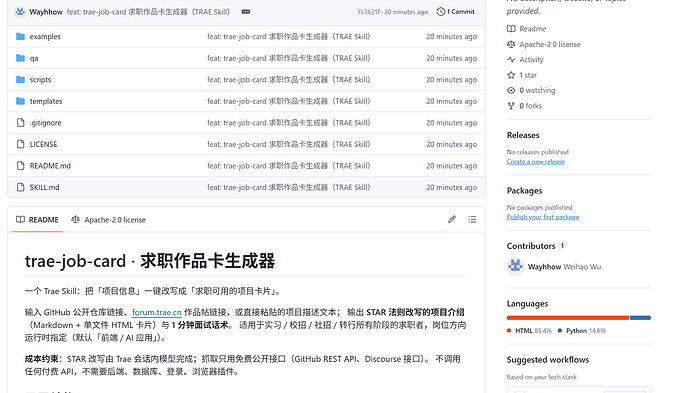This screenshot has height=393, width=690.
Task: Open the README outline list icon
Action: click(x=472, y=219)
